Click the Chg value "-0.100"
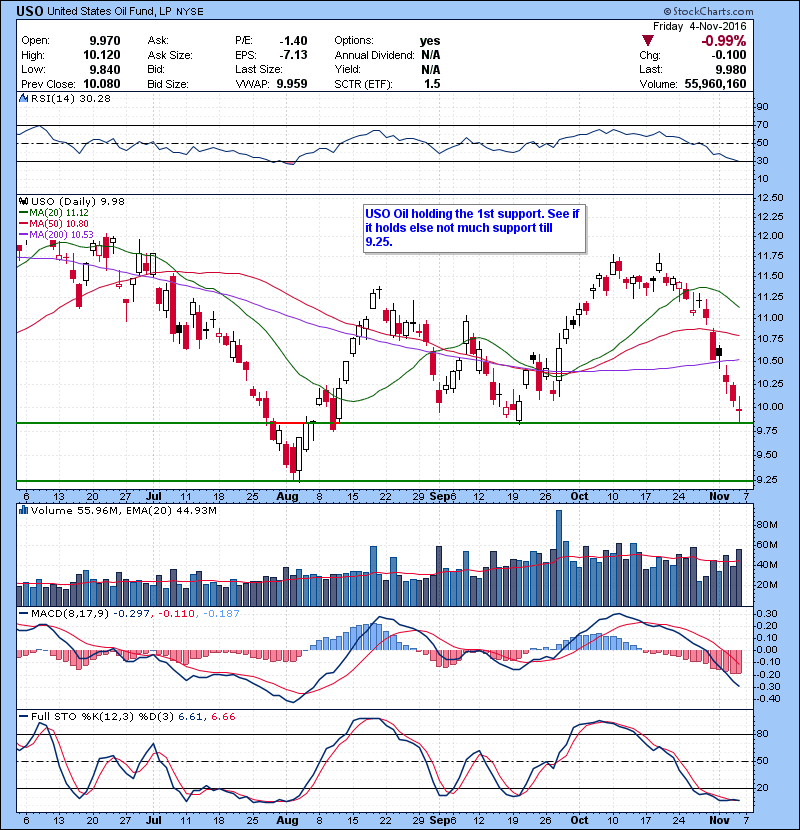Viewport: 800px width, 830px height. 728,55
